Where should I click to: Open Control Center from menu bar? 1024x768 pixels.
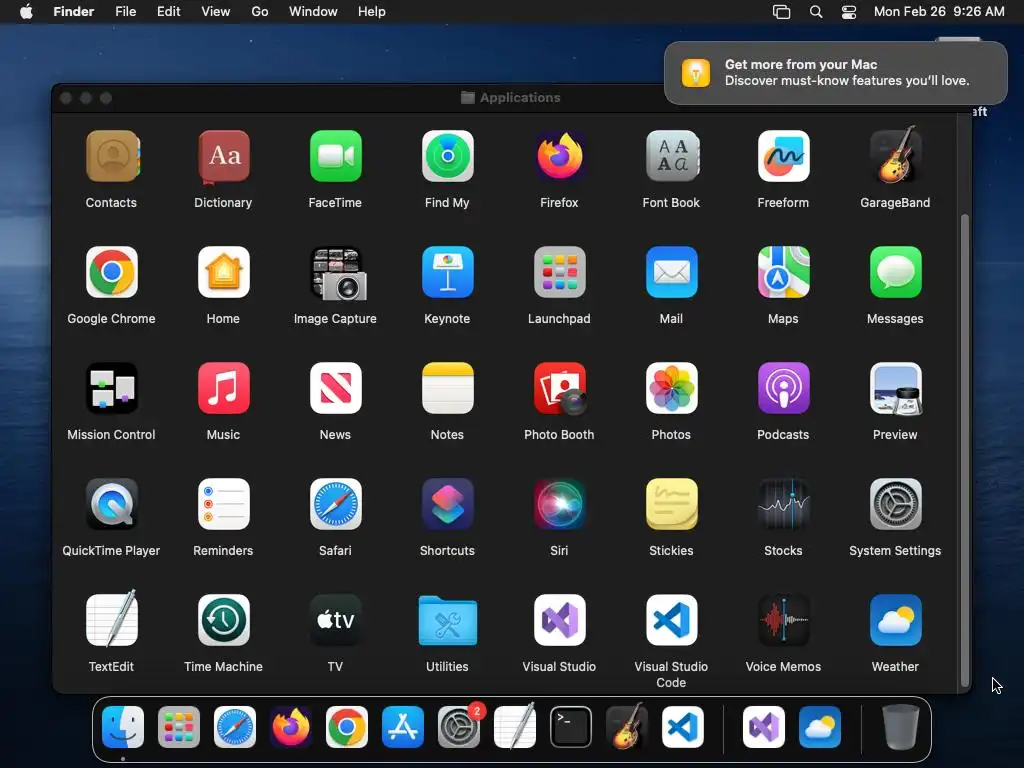point(848,12)
